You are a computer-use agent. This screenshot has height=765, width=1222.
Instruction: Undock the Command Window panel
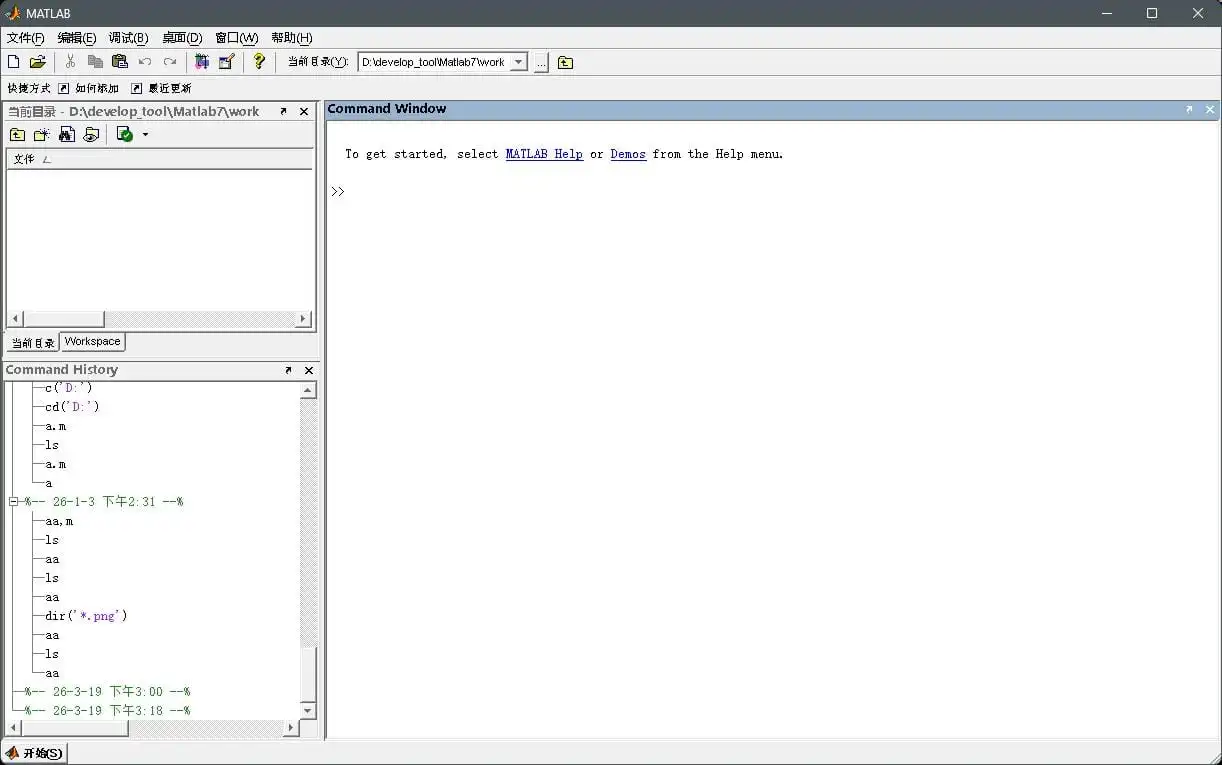tap(1189, 109)
